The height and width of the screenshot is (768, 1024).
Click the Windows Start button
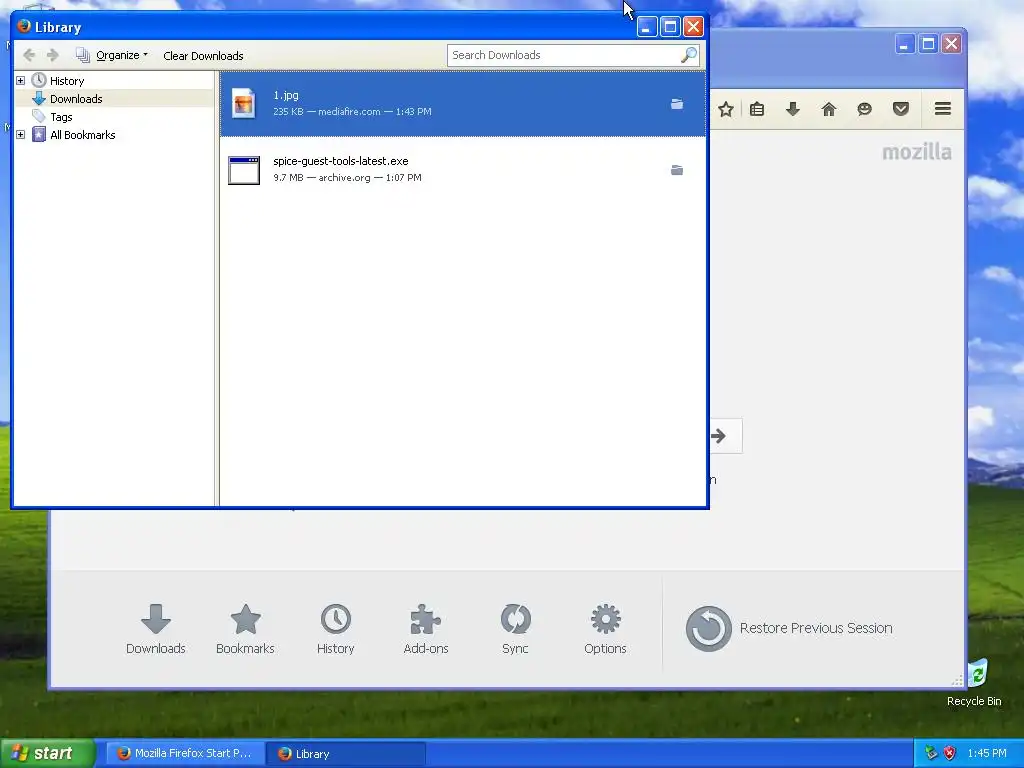47,753
